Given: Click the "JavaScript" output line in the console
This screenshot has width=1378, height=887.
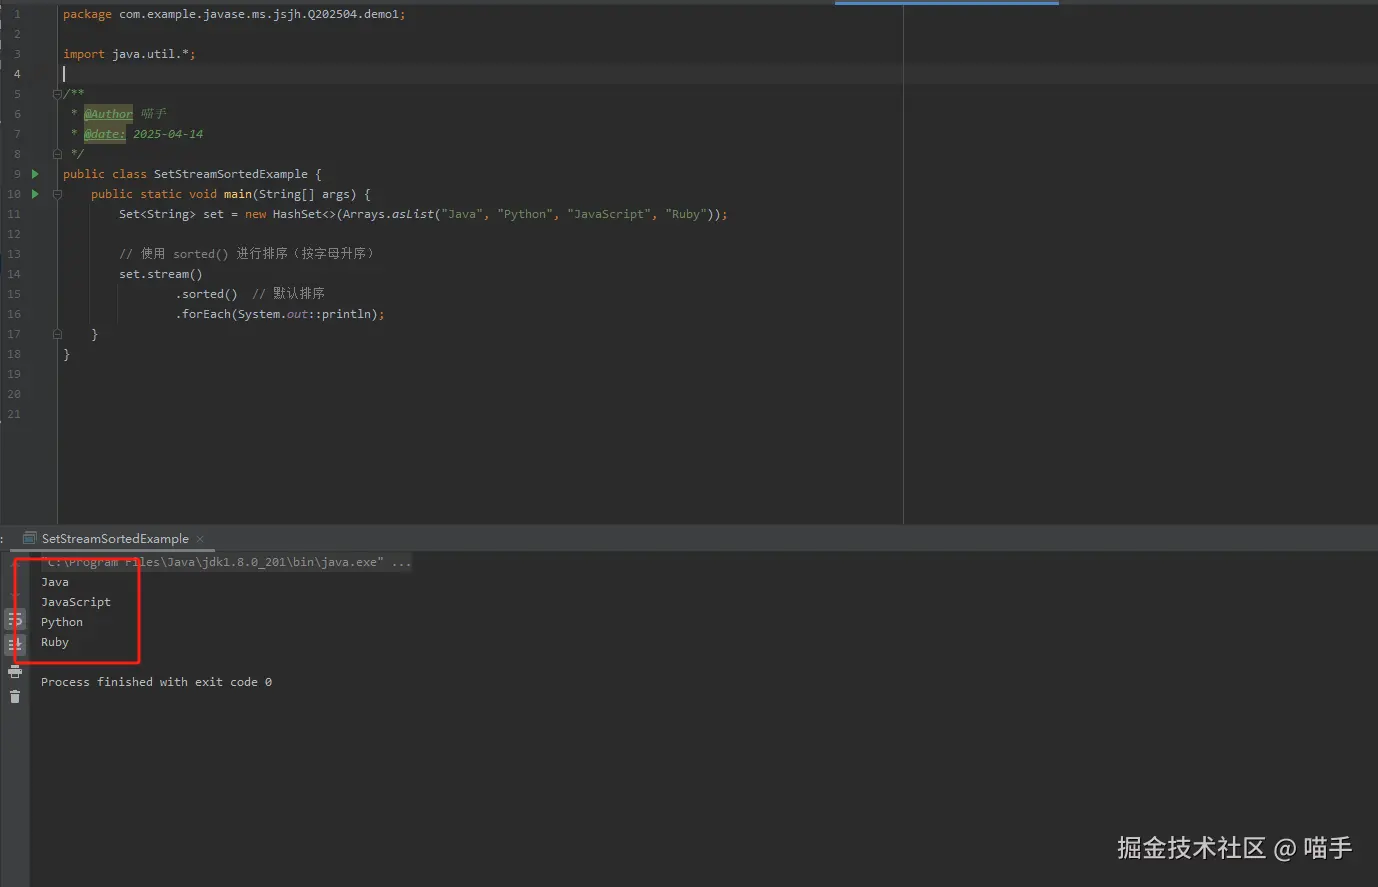Looking at the screenshot, I should coord(76,602).
